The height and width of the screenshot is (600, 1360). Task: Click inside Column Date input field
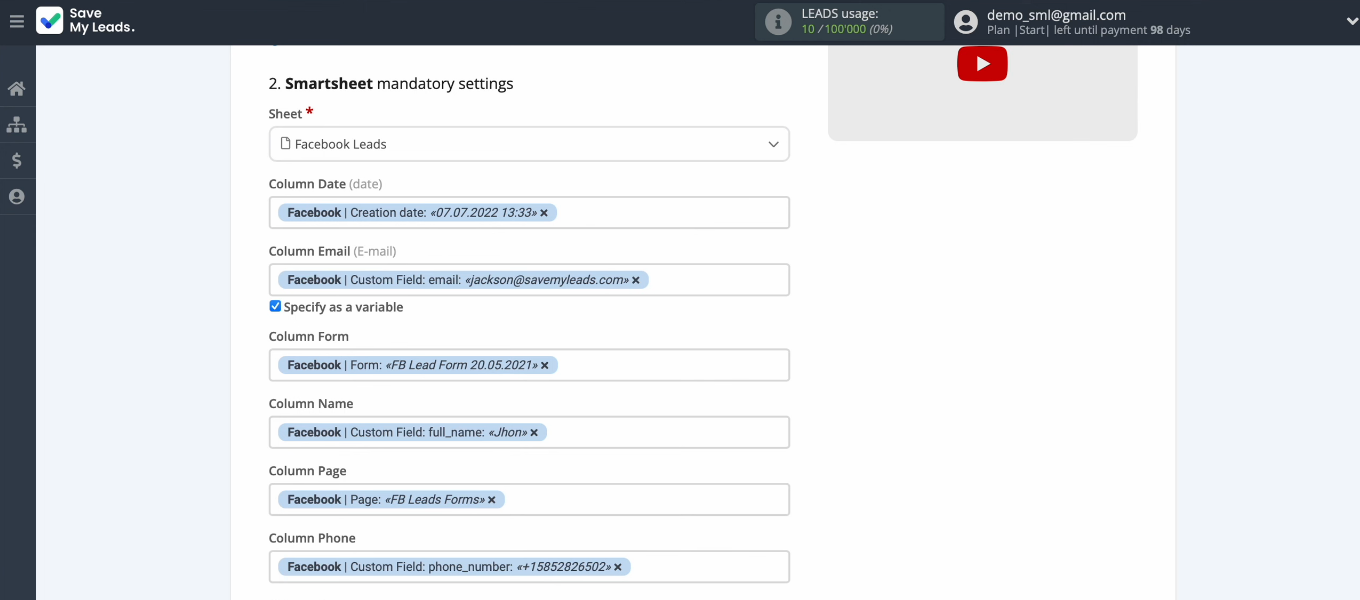tap(529, 212)
